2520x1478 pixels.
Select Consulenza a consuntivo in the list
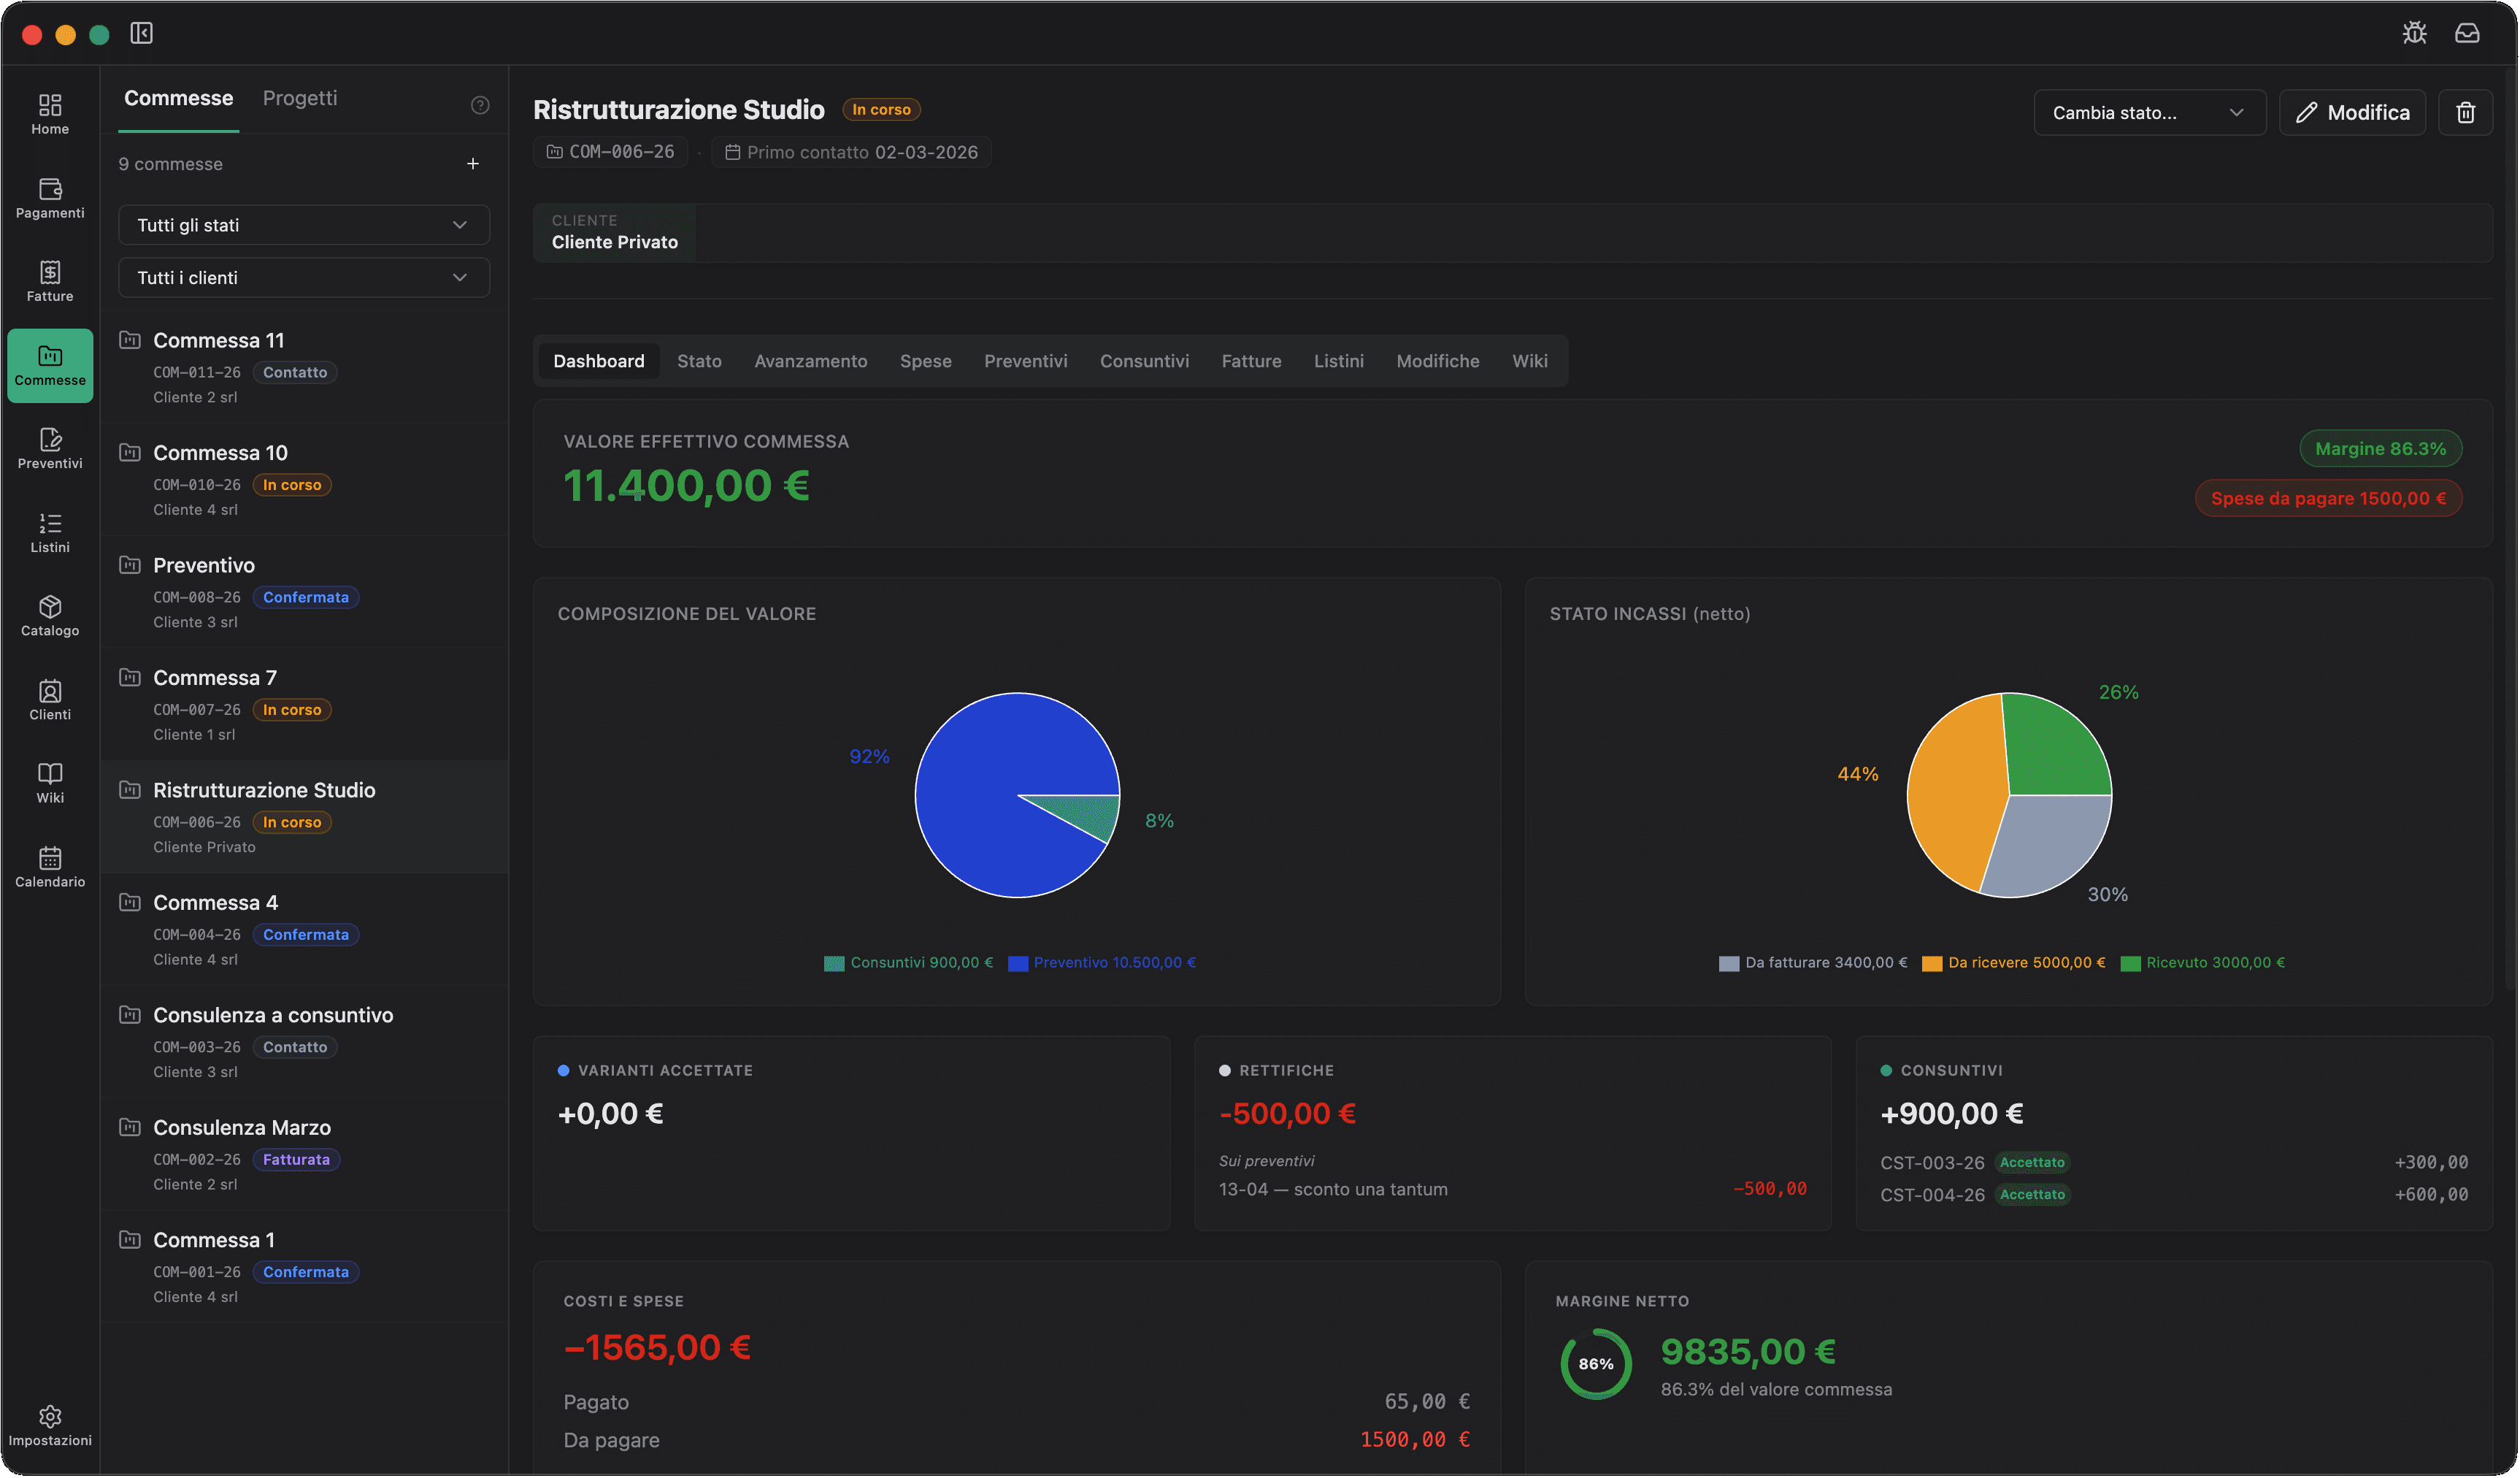[304, 1042]
